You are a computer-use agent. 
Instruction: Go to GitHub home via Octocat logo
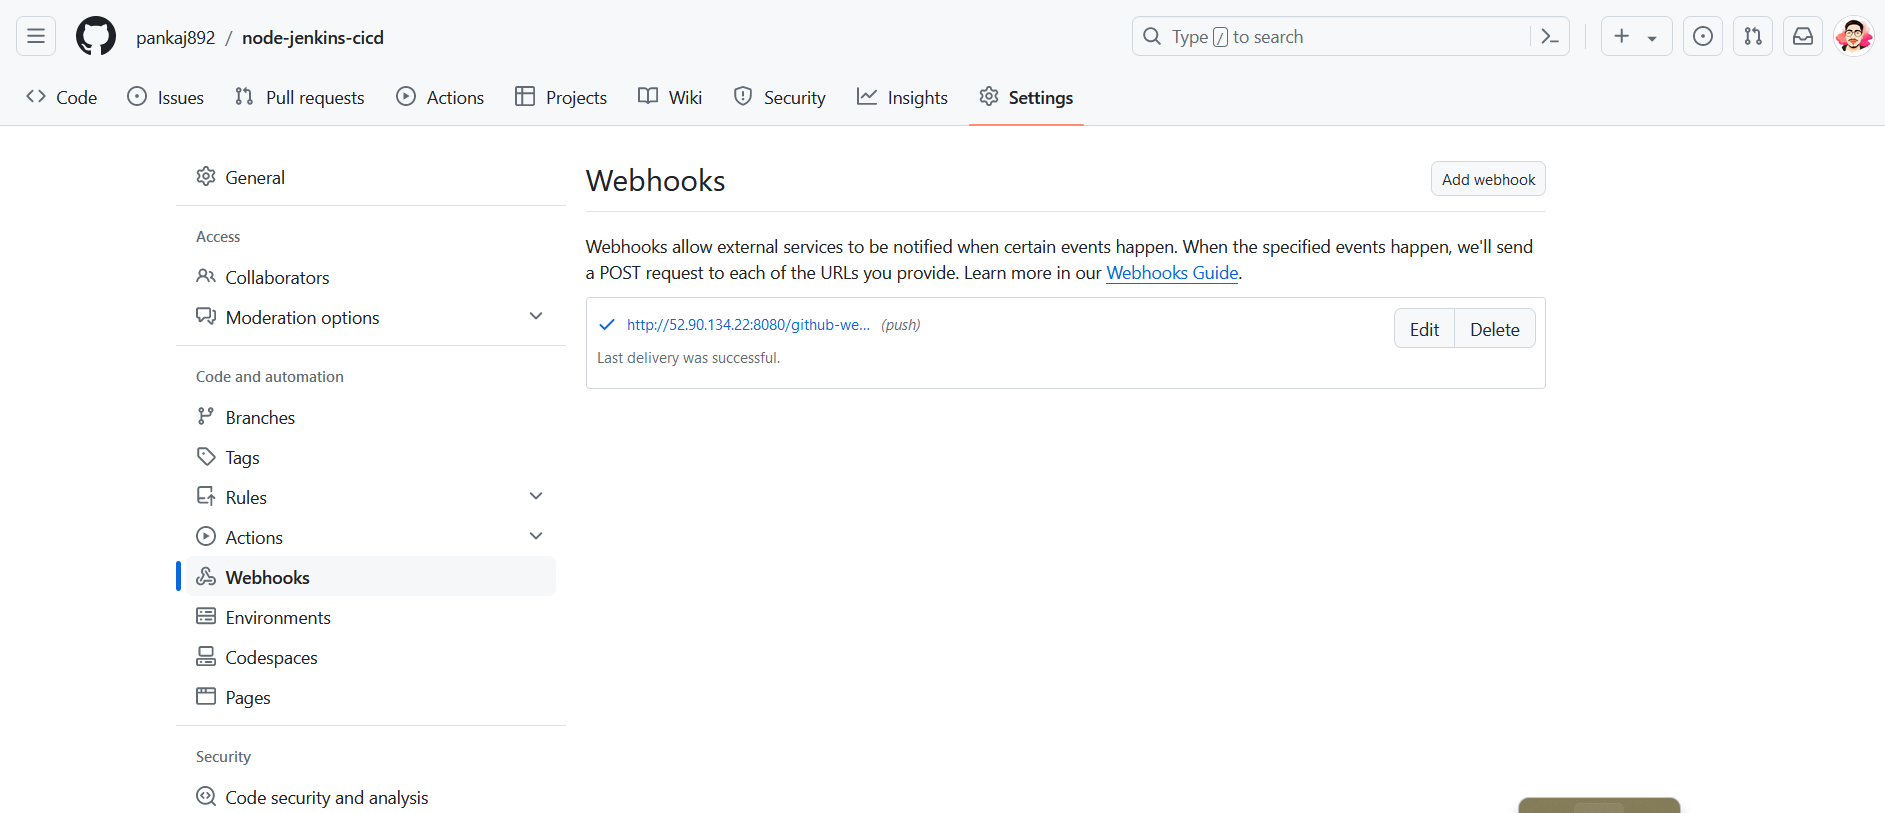(96, 37)
